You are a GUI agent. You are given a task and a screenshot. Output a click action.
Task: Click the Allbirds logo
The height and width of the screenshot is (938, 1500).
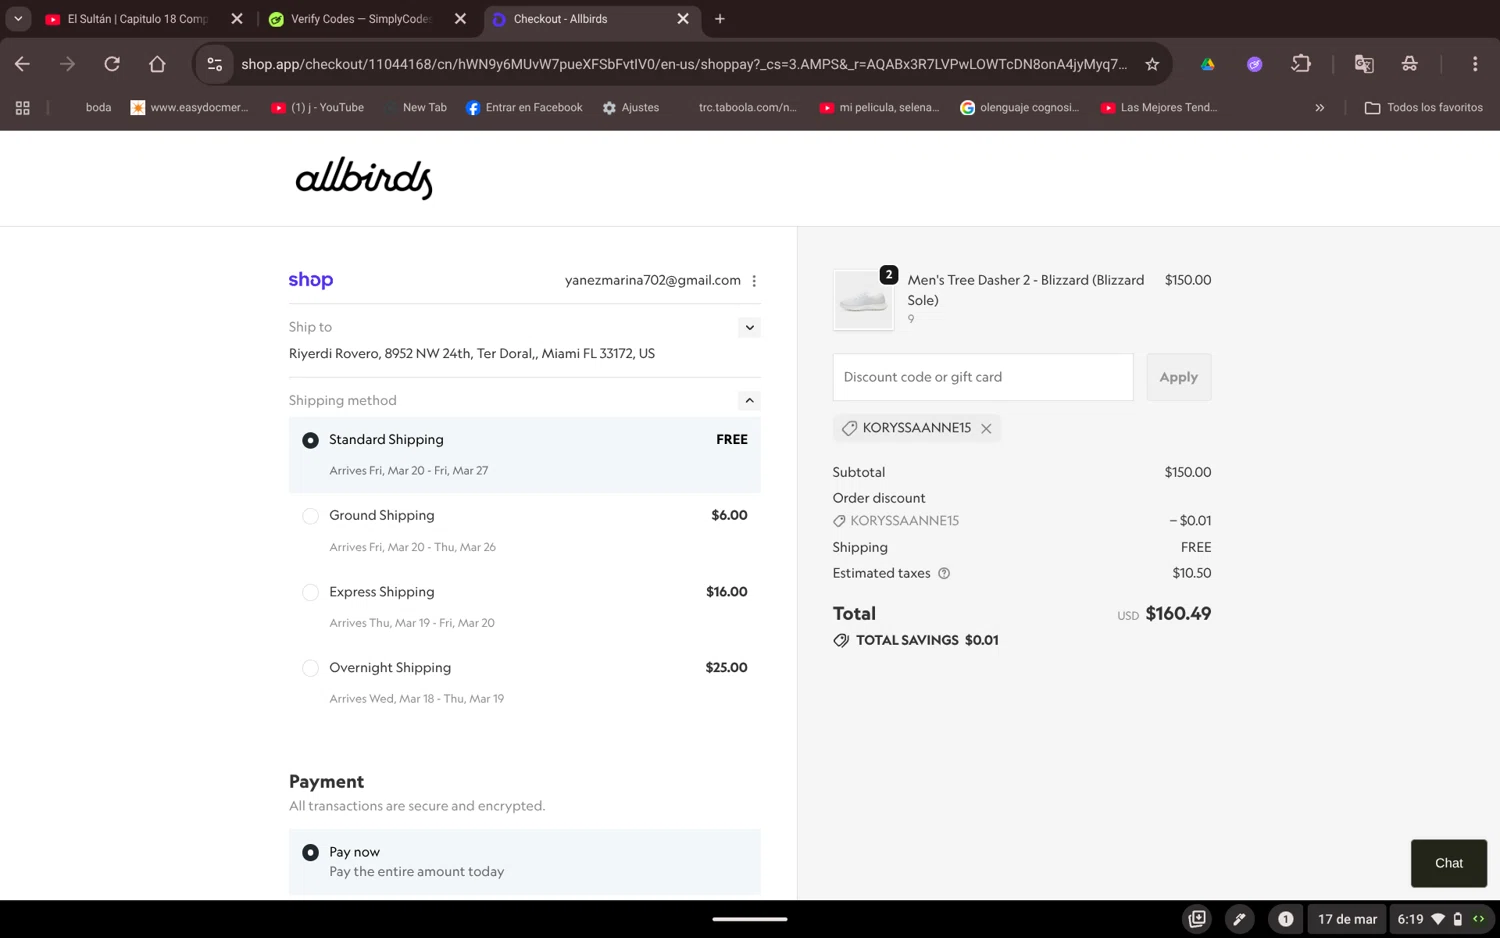click(364, 178)
